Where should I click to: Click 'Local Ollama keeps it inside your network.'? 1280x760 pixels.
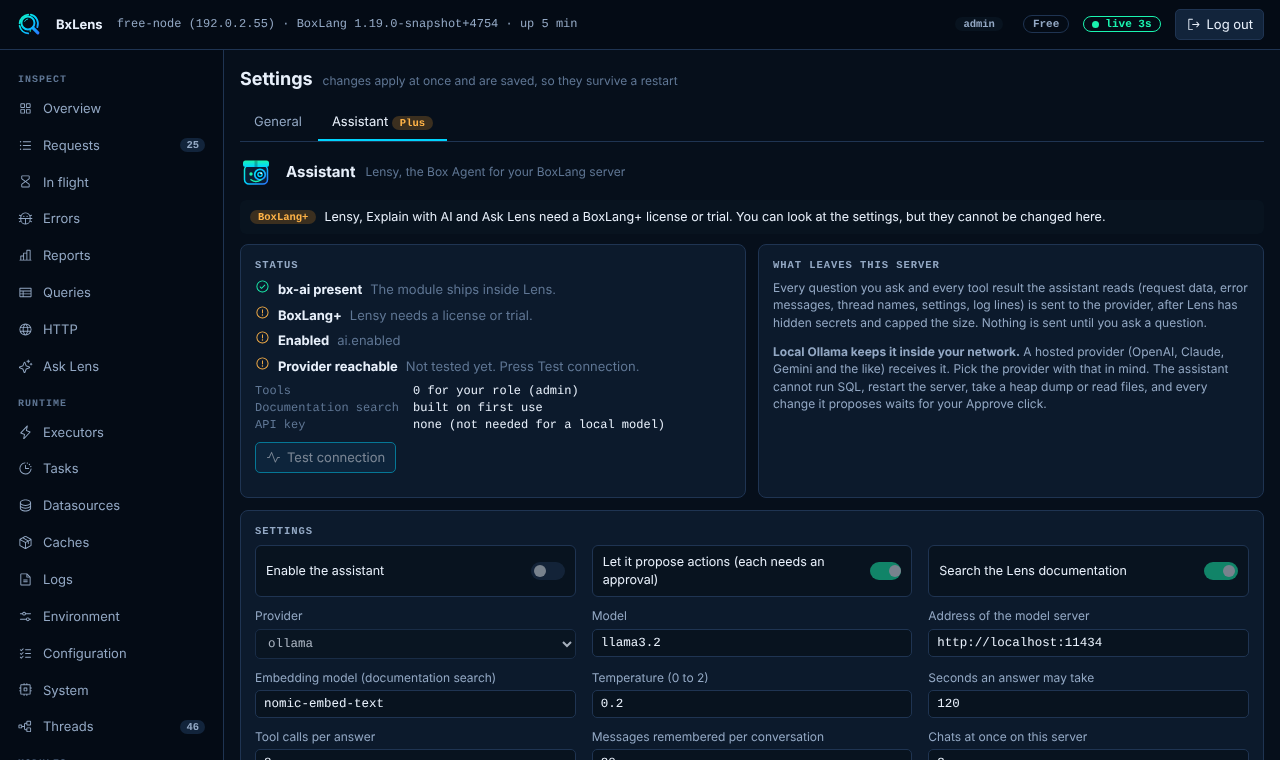click(x=896, y=352)
